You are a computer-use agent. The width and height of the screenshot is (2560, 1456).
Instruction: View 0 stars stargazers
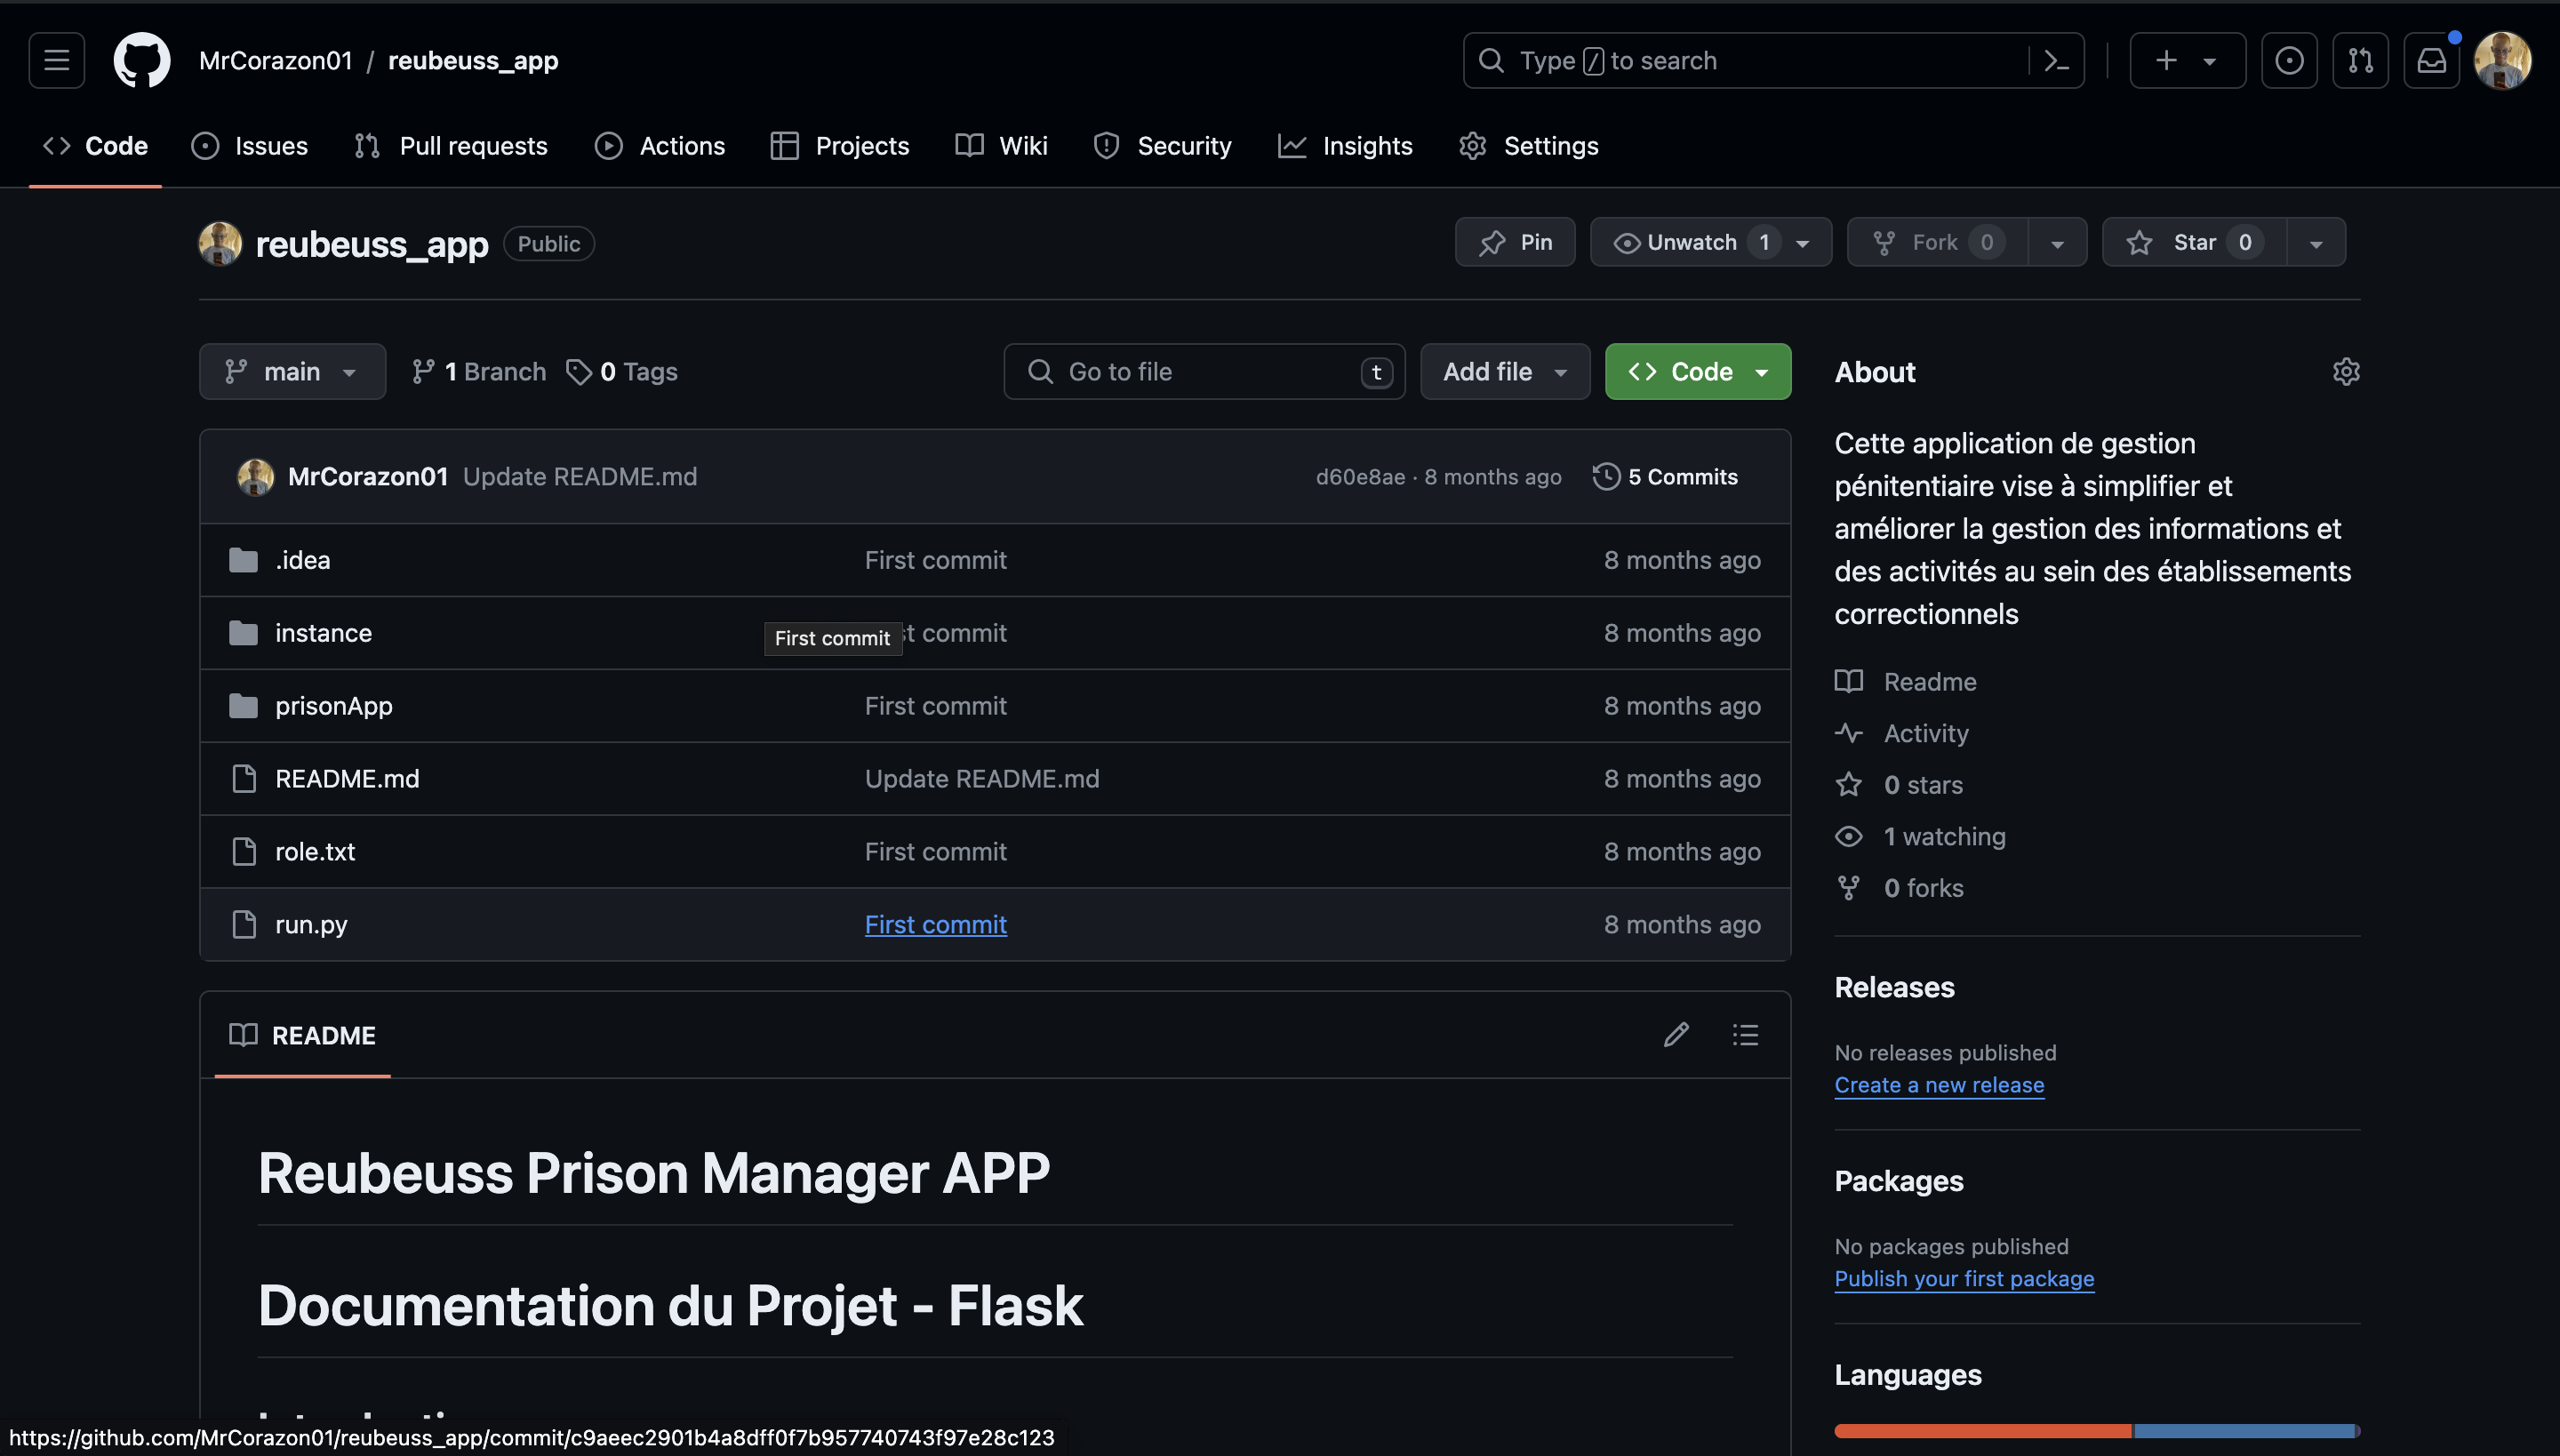[1899, 785]
